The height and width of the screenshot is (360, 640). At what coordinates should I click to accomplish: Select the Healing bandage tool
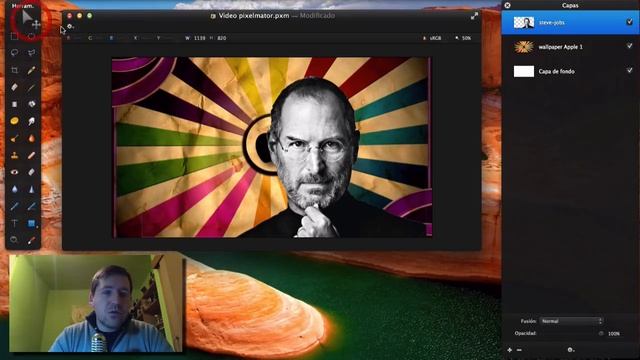click(x=31, y=155)
